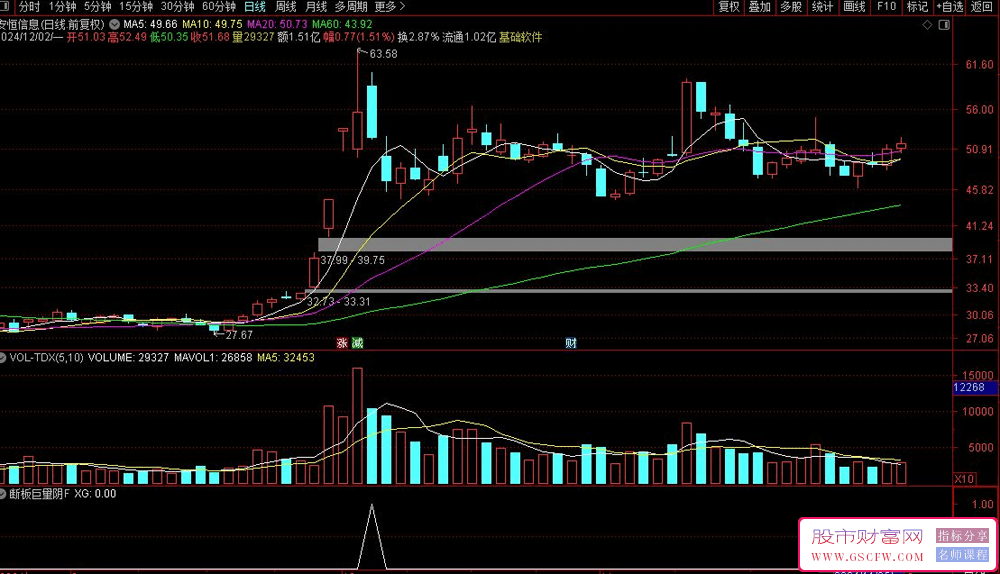Click the MAVOL1: 26858 value
The image size is (1000, 574).
213,358
